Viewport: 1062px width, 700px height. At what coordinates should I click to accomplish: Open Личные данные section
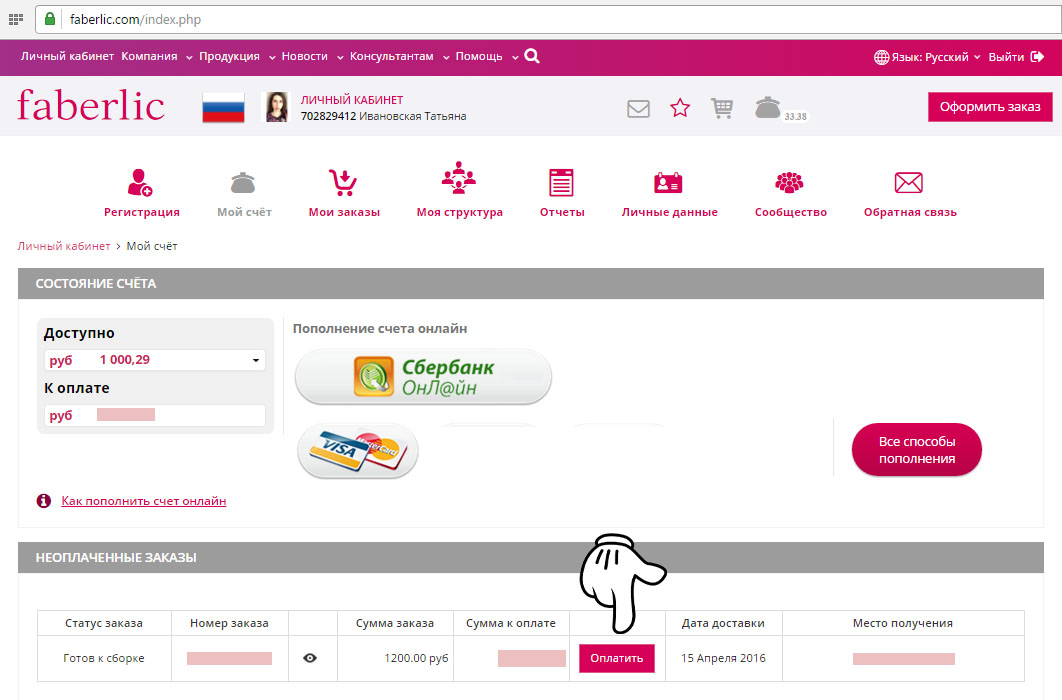click(669, 194)
